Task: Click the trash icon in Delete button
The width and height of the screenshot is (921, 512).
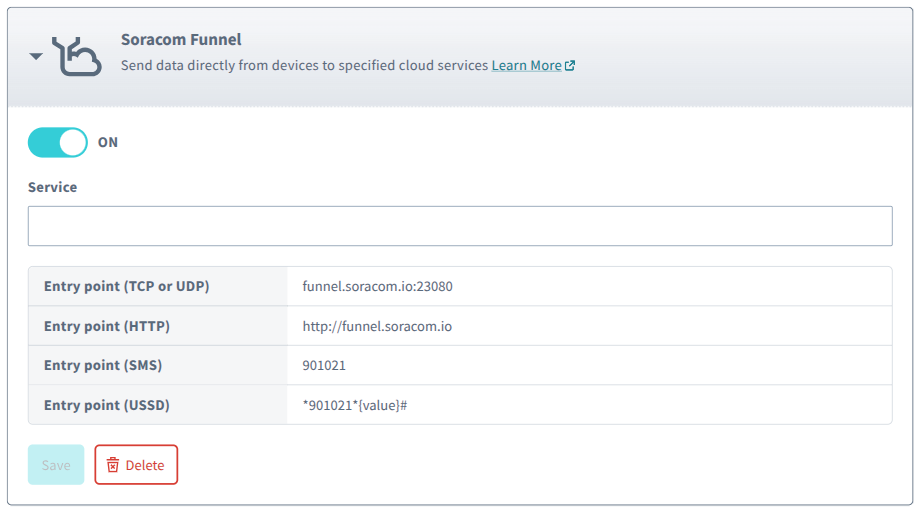Action: tap(113, 465)
